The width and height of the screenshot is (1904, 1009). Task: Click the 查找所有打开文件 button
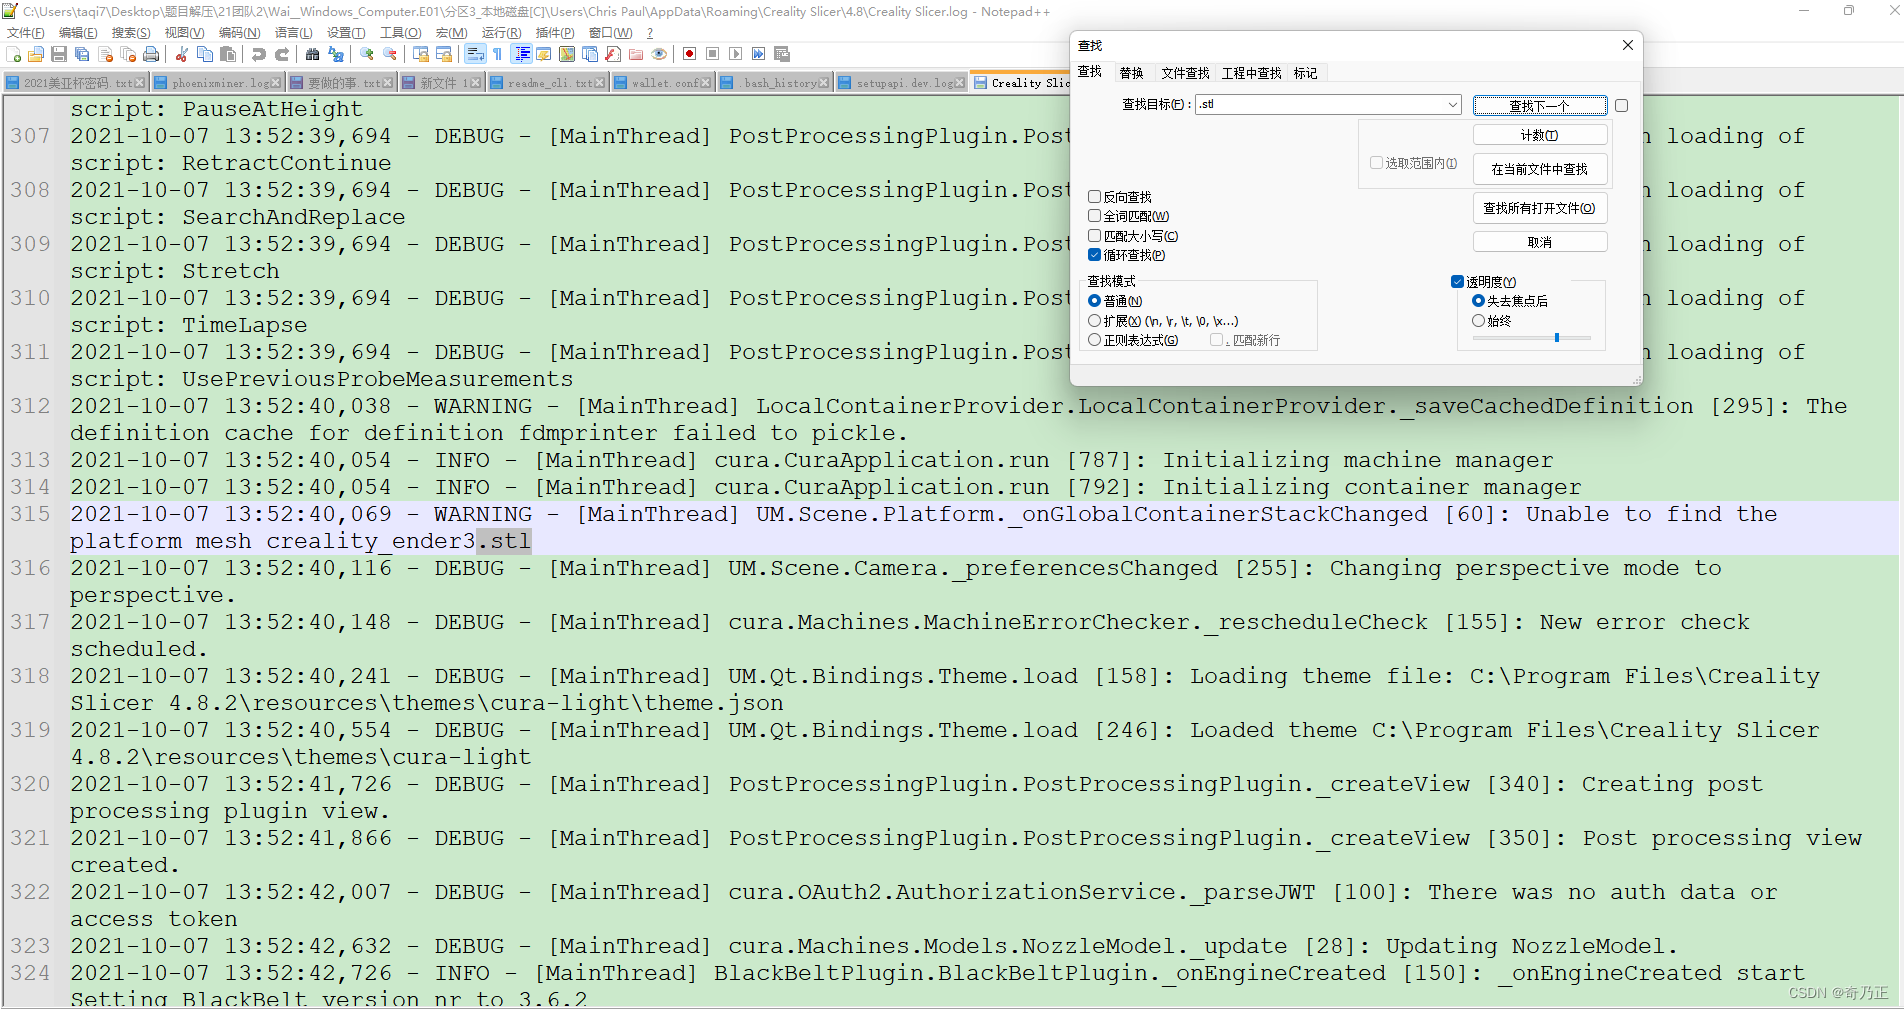coord(1540,208)
